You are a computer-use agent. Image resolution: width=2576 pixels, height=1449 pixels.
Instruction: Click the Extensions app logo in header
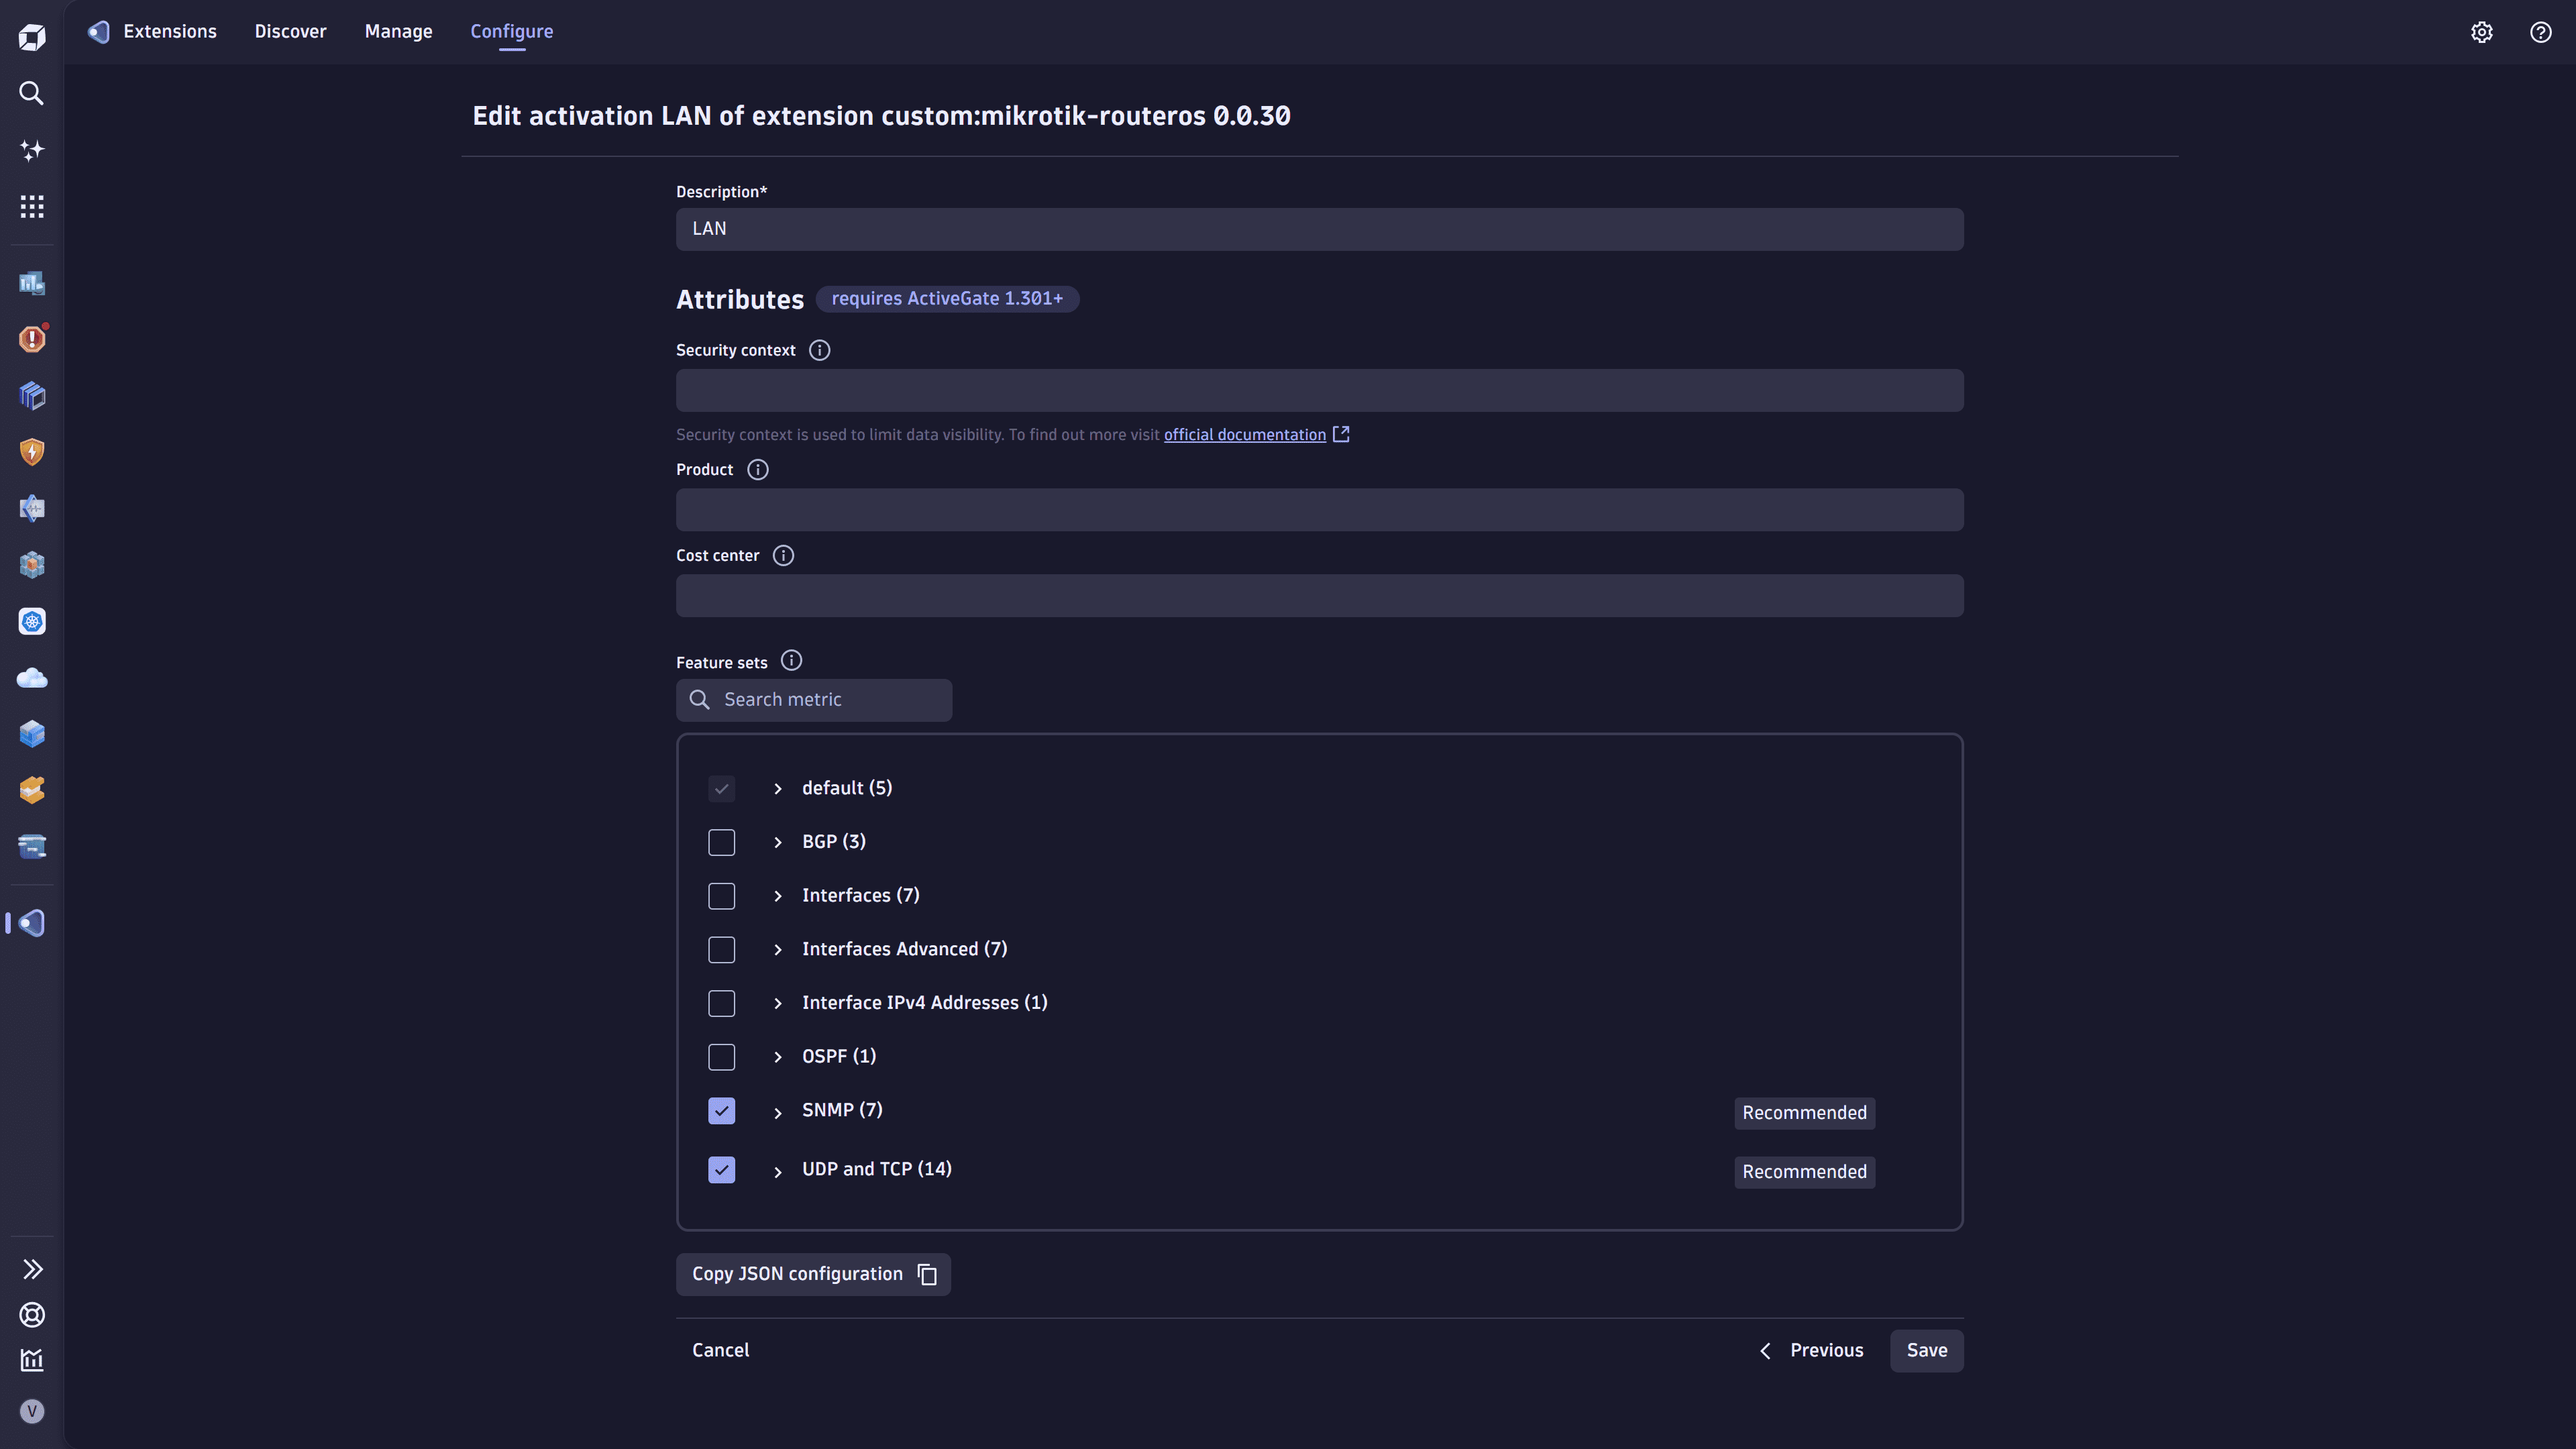pyautogui.click(x=98, y=31)
